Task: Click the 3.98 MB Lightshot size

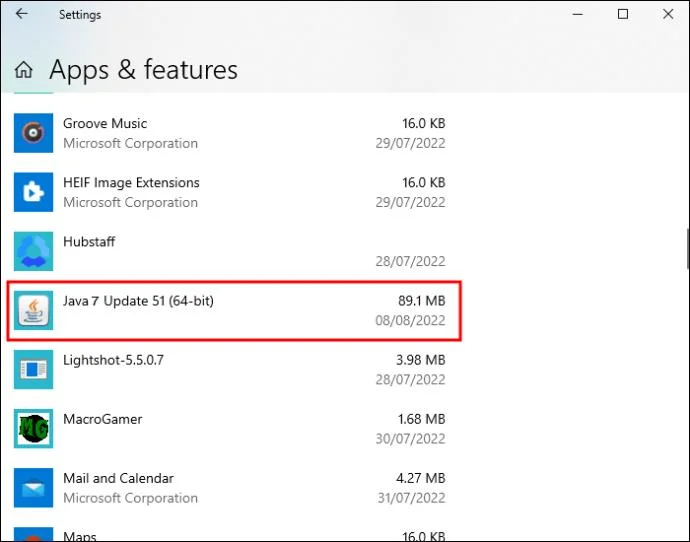Action: (421, 360)
